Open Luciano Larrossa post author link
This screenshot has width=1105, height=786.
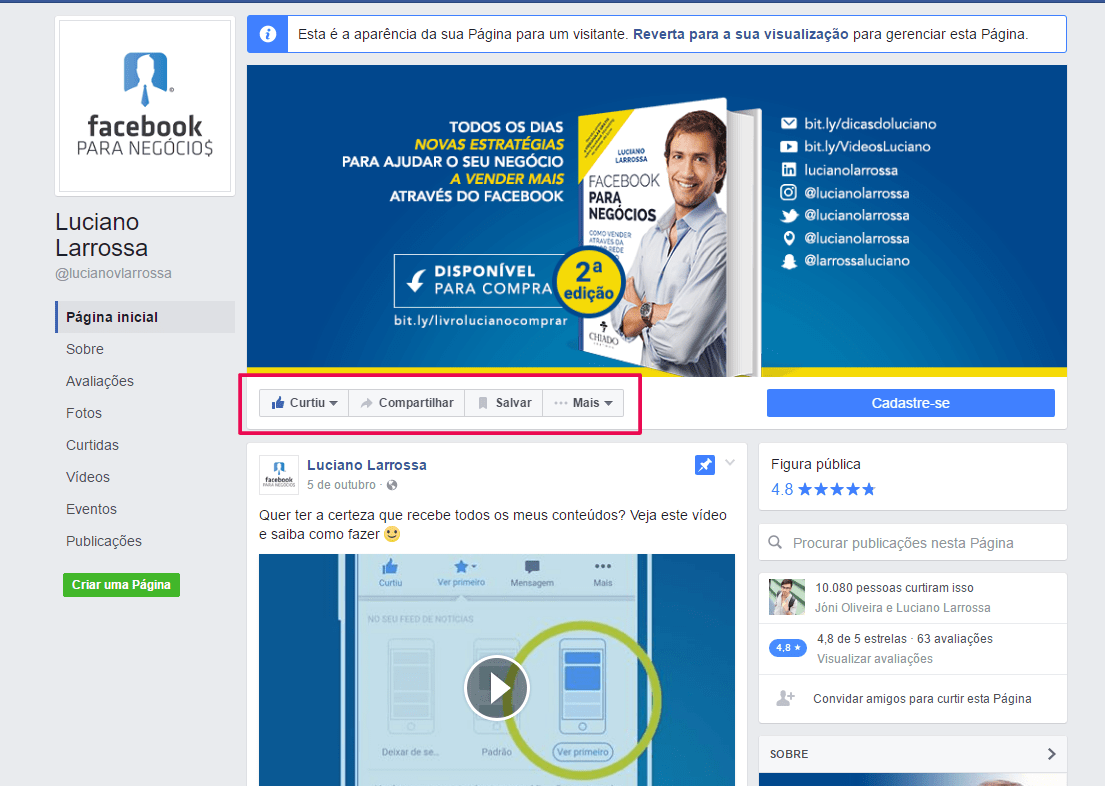click(366, 465)
